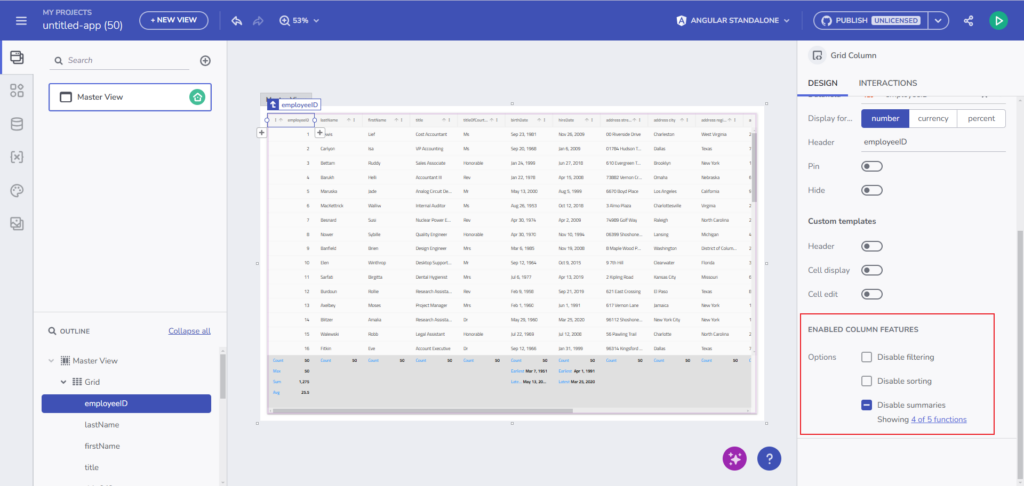Click the plus handle left of column
Viewport: 1024px width, 486px height.
(261, 133)
